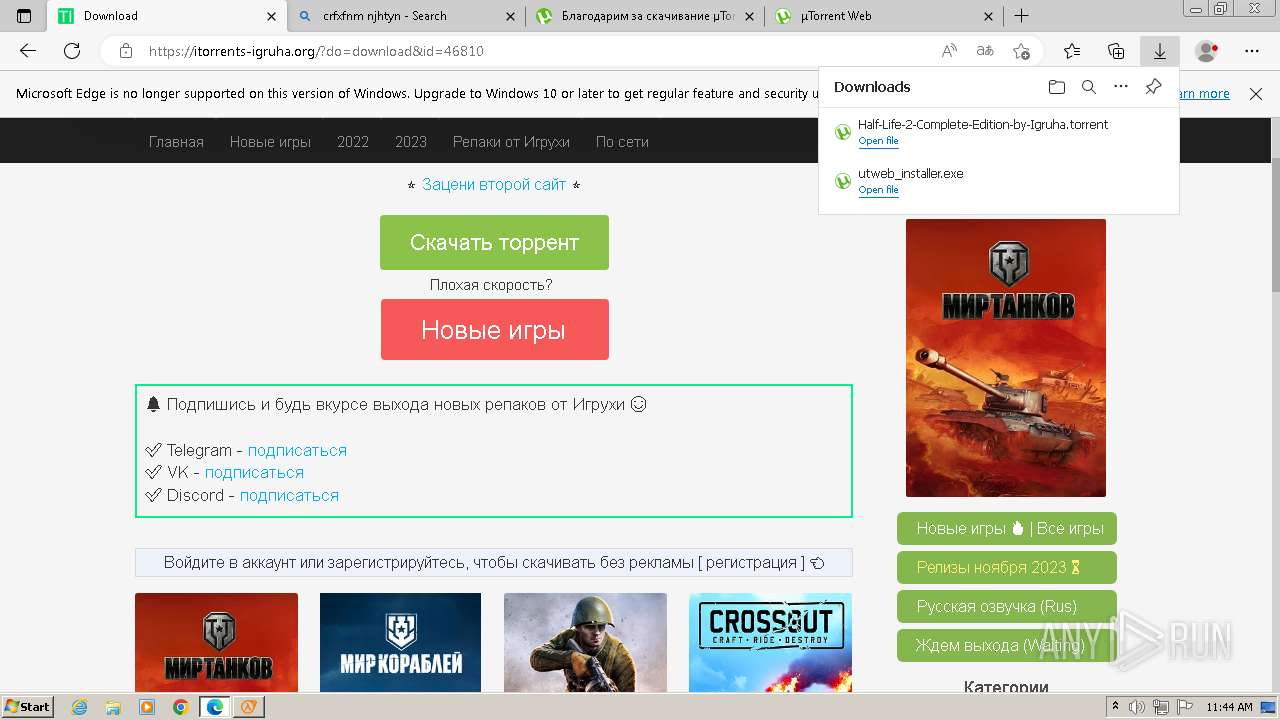
Task: Click the Все игры sidebar link
Action: click(1070, 528)
